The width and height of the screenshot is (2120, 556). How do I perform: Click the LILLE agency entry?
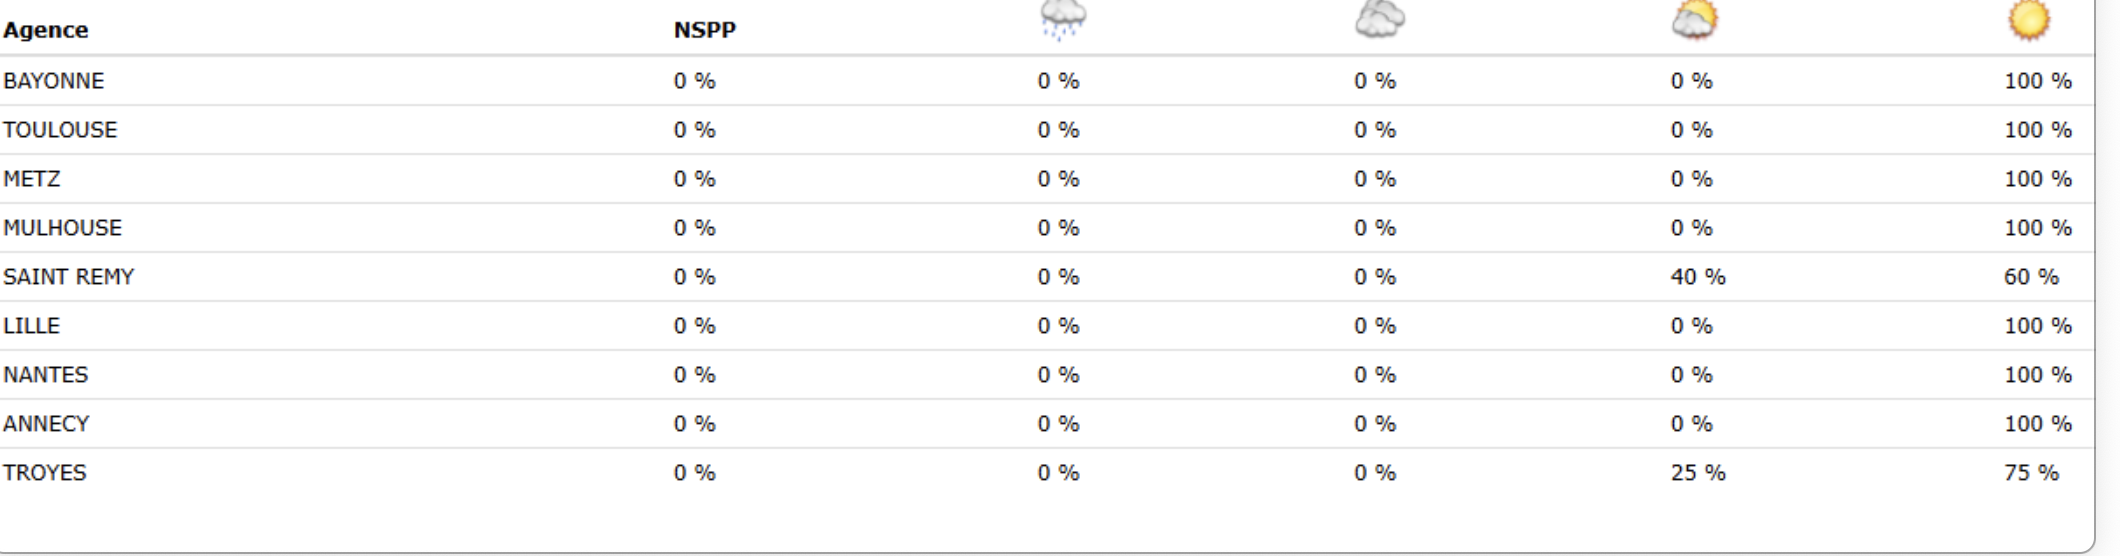pyautogui.click(x=31, y=326)
